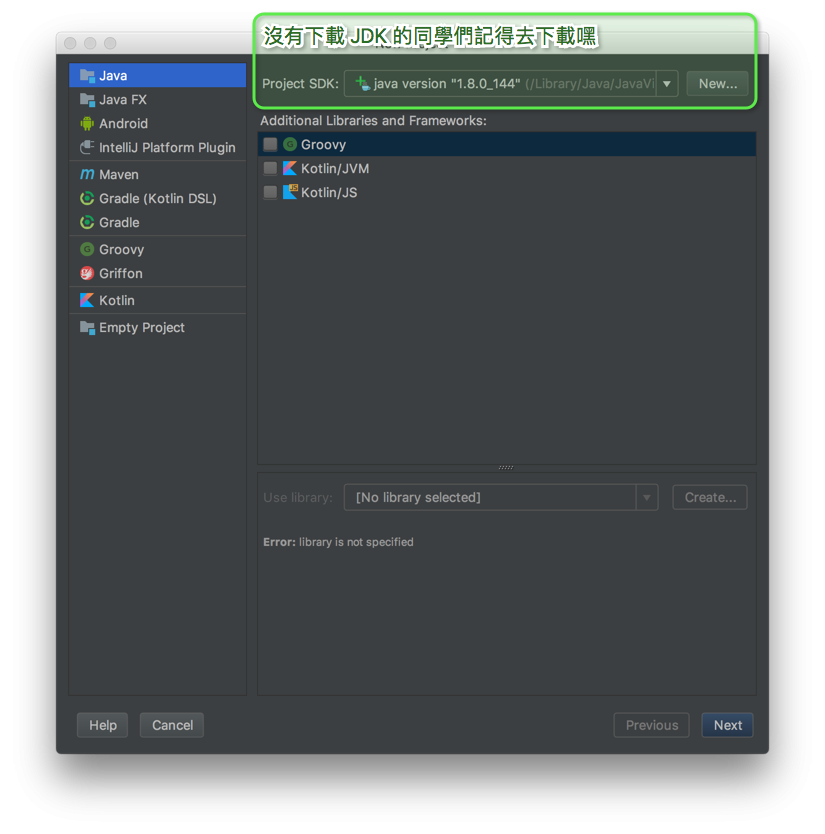
Task: Open the Project SDK dropdown arrow
Action: (x=666, y=84)
